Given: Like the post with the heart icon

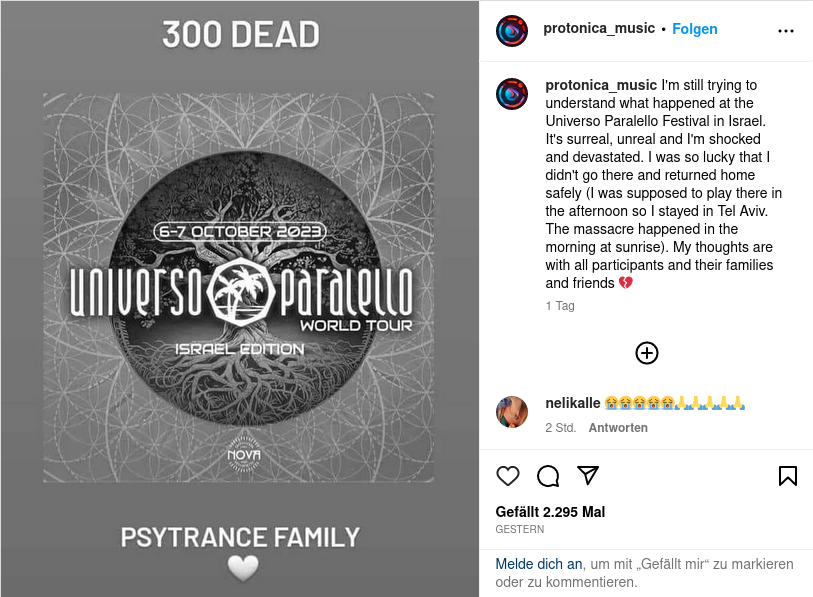Looking at the screenshot, I should pyautogui.click(x=508, y=476).
